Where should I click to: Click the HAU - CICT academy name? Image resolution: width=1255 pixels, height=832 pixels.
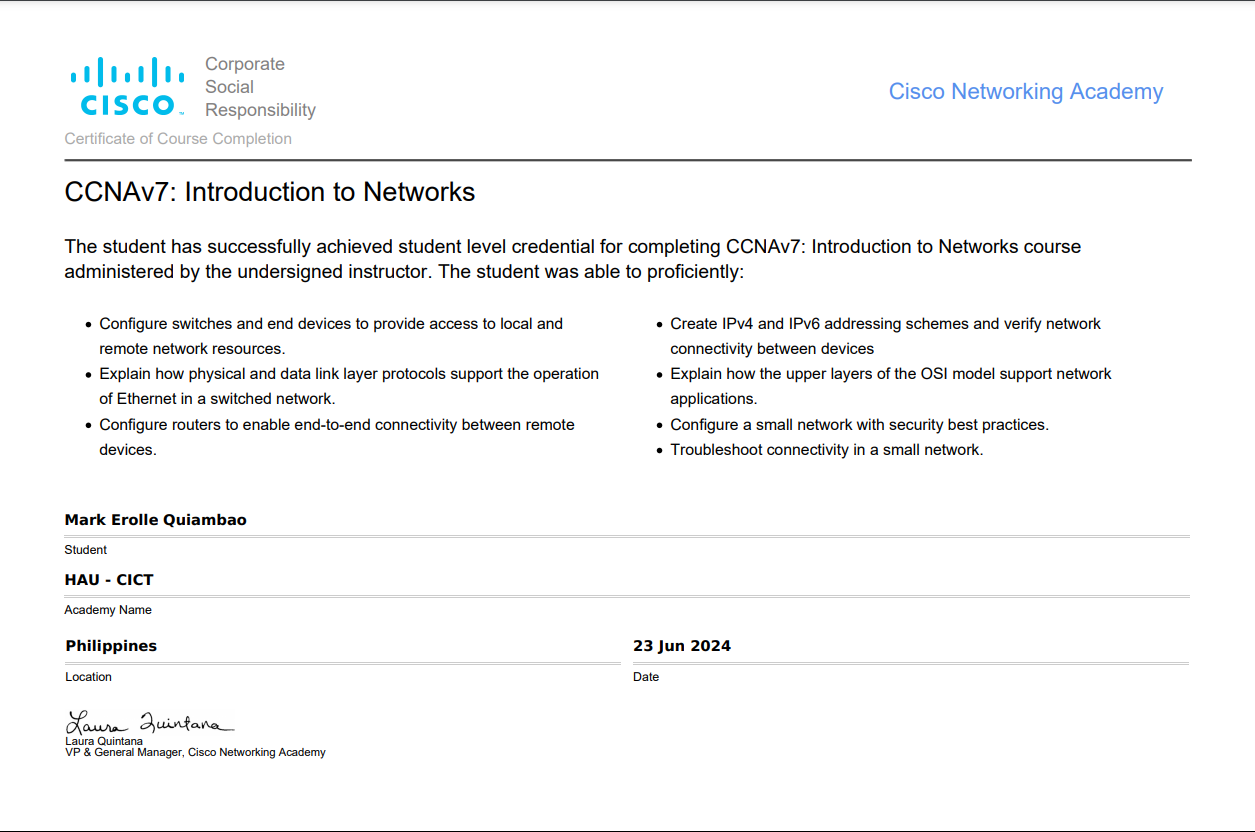point(109,580)
